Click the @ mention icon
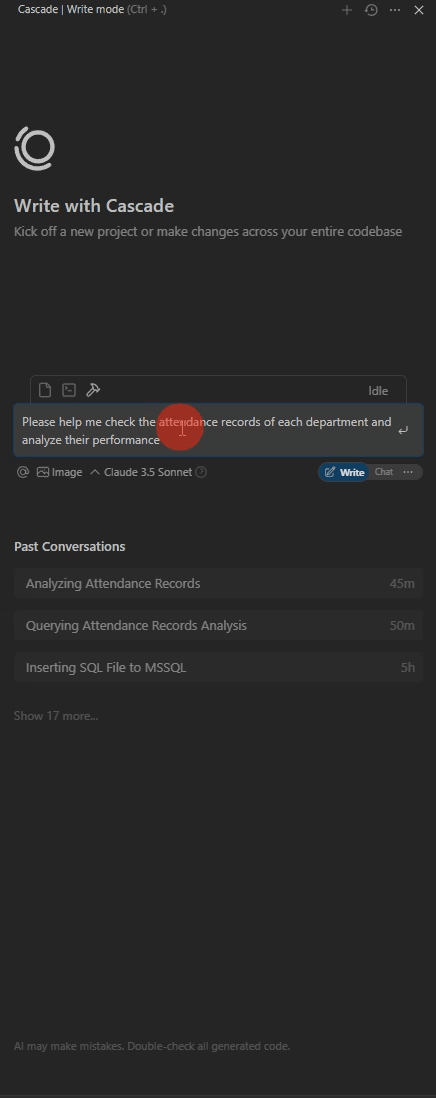This screenshot has width=436, height=1098. pyautogui.click(x=23, y=472)
